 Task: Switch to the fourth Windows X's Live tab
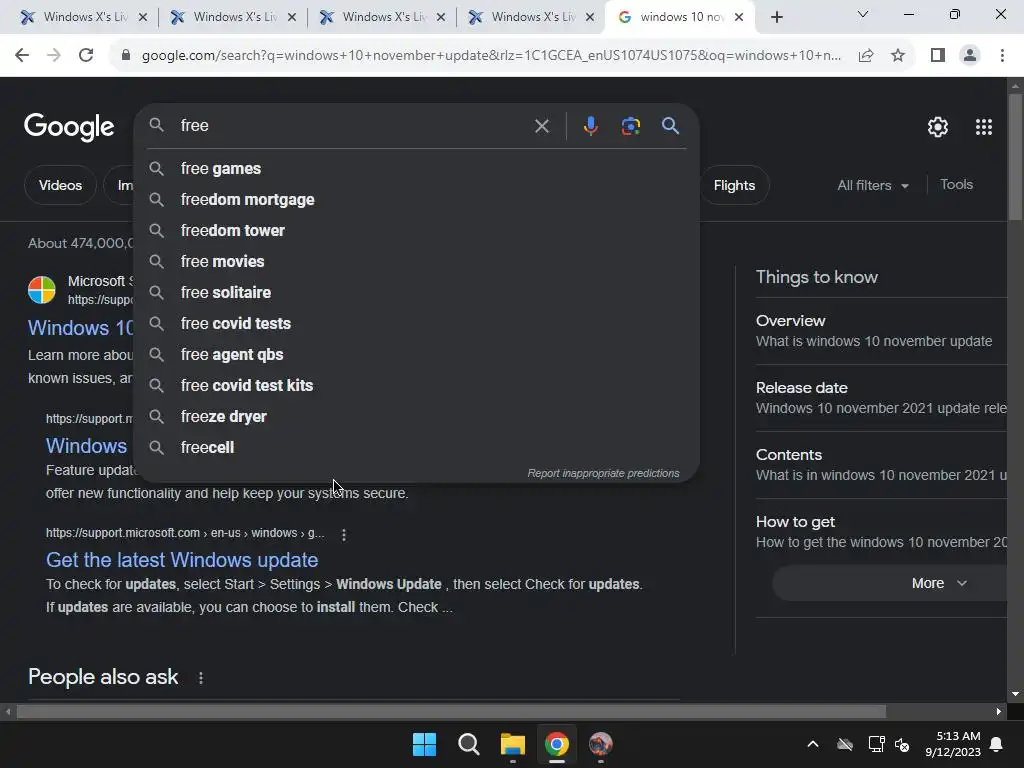pos(531,17)
